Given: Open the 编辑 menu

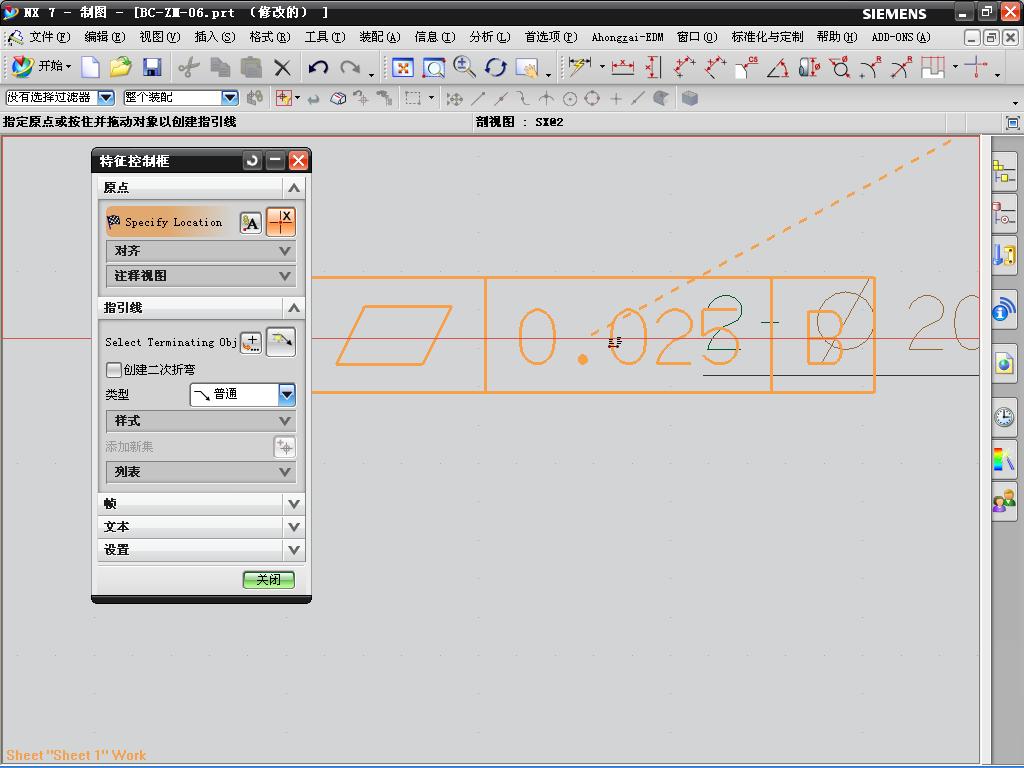Looking at the screenshot, I should (x=104, y=37).
